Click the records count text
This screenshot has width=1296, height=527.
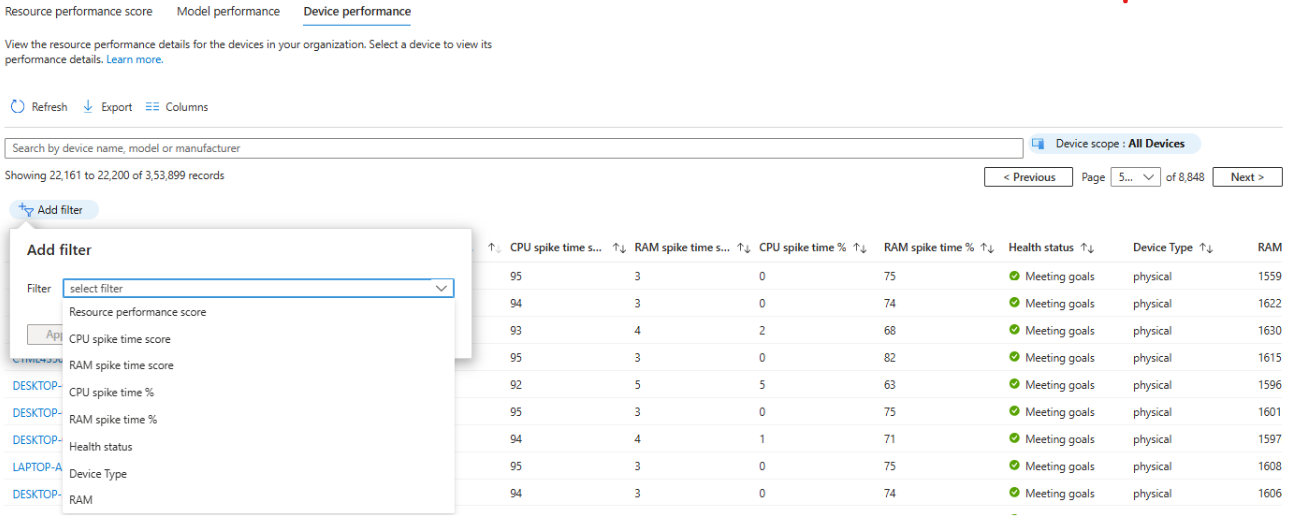pos(115,175)
